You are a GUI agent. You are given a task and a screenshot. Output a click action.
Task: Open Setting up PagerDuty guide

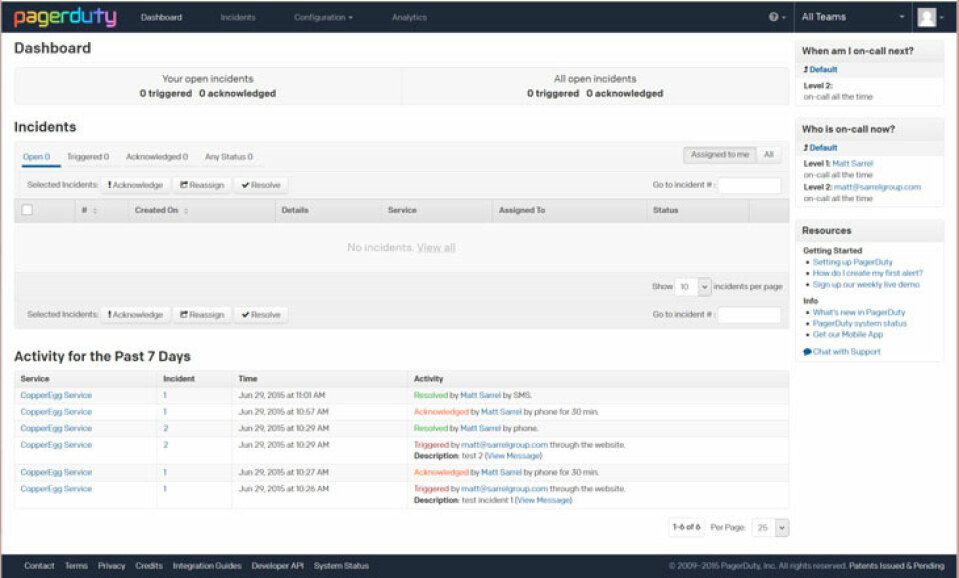pos(853,262)
